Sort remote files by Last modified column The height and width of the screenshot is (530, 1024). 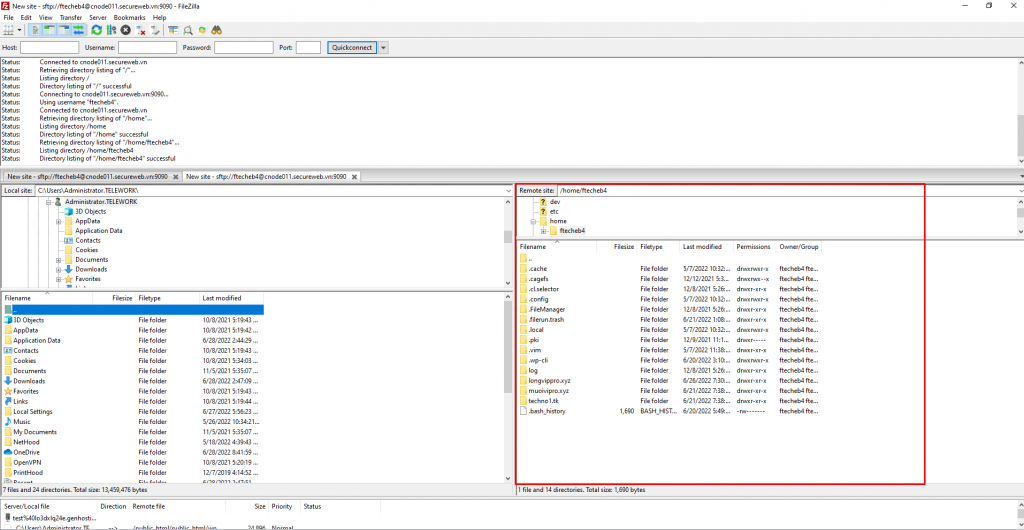702,246
